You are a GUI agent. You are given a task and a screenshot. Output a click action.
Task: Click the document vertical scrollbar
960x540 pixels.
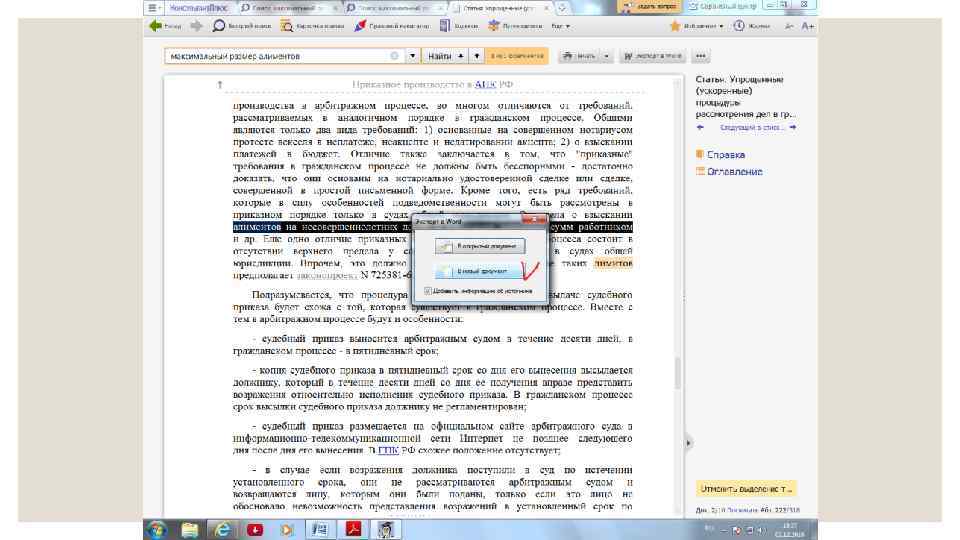[678, 372]
